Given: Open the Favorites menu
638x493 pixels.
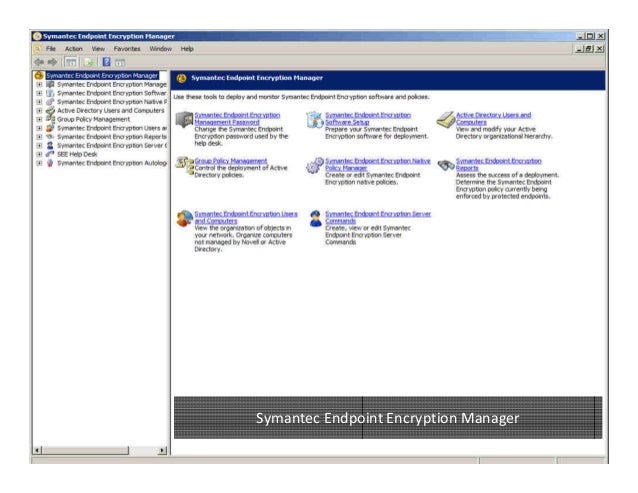Looking at the screenshot, I should coord(127,49).
